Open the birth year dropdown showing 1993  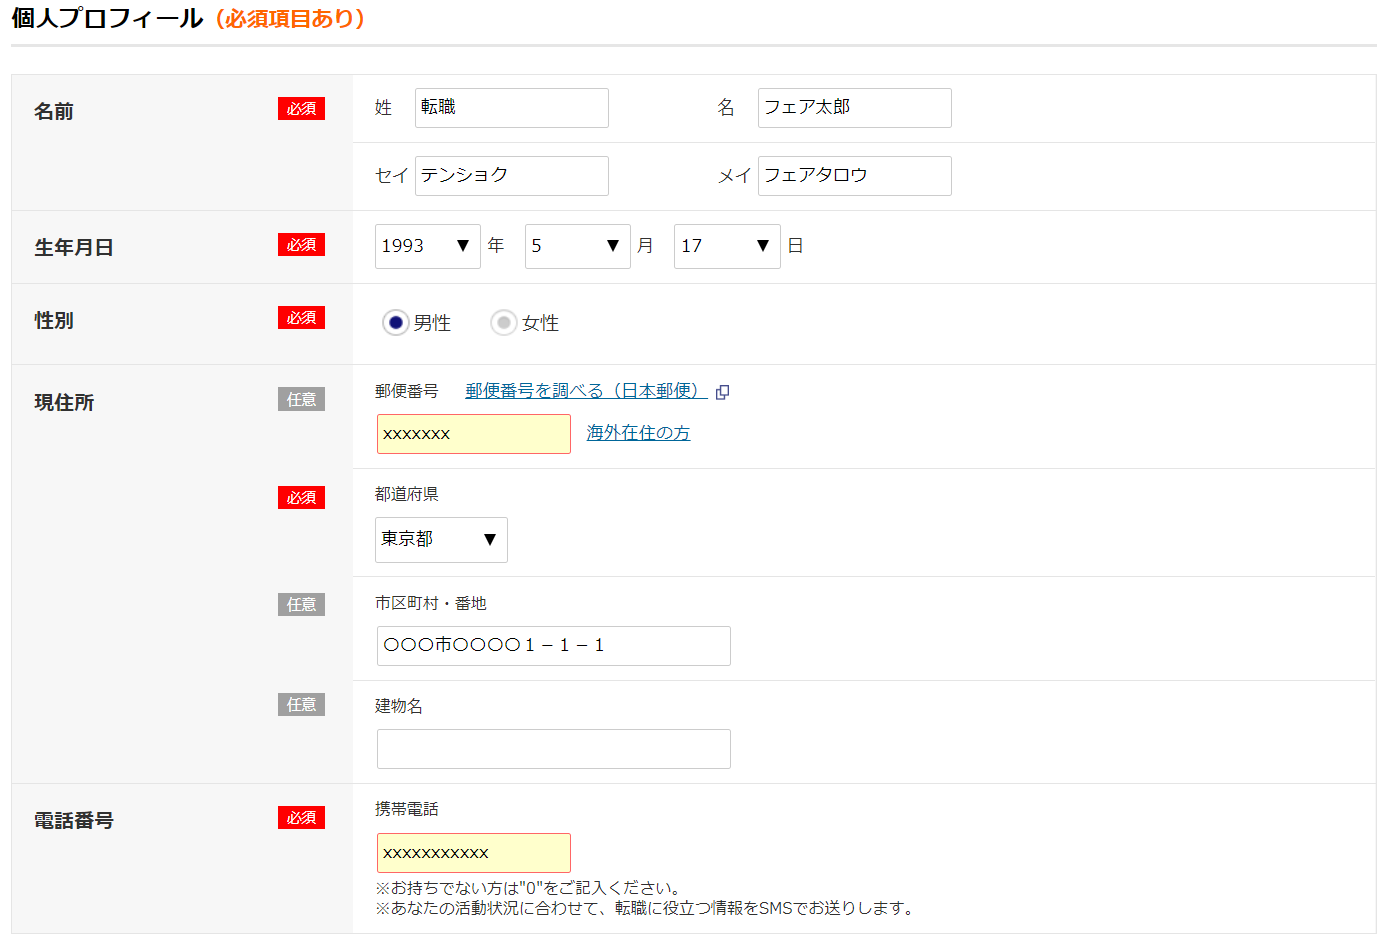[427, 246]
